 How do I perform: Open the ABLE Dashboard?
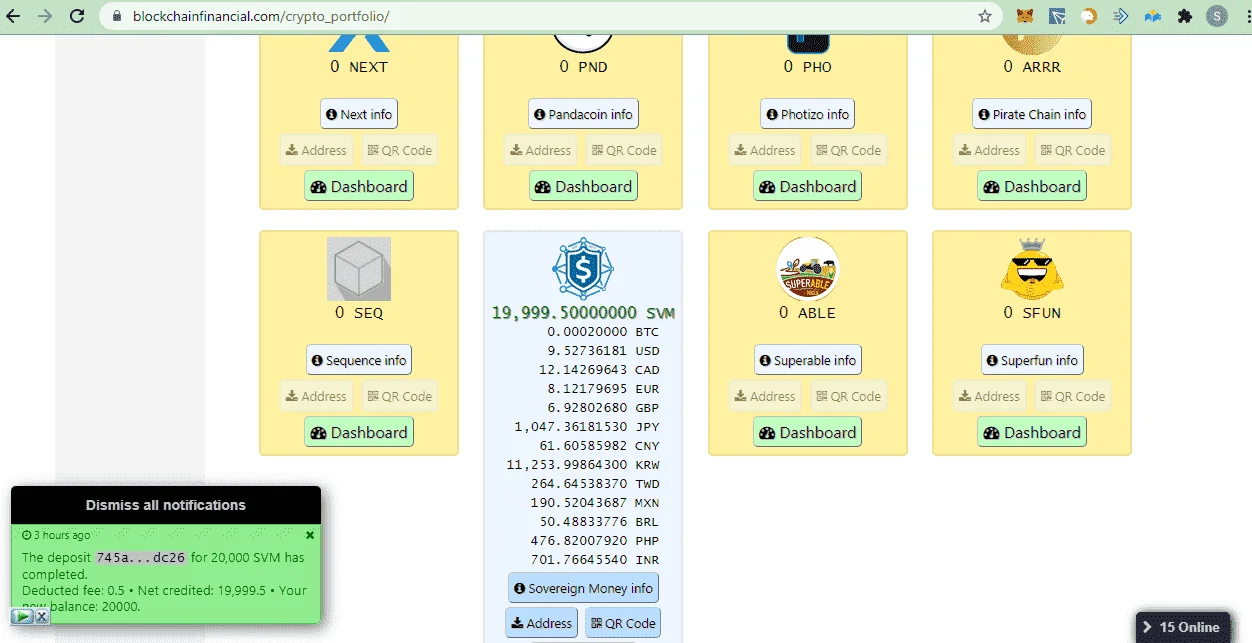[807, 432]
